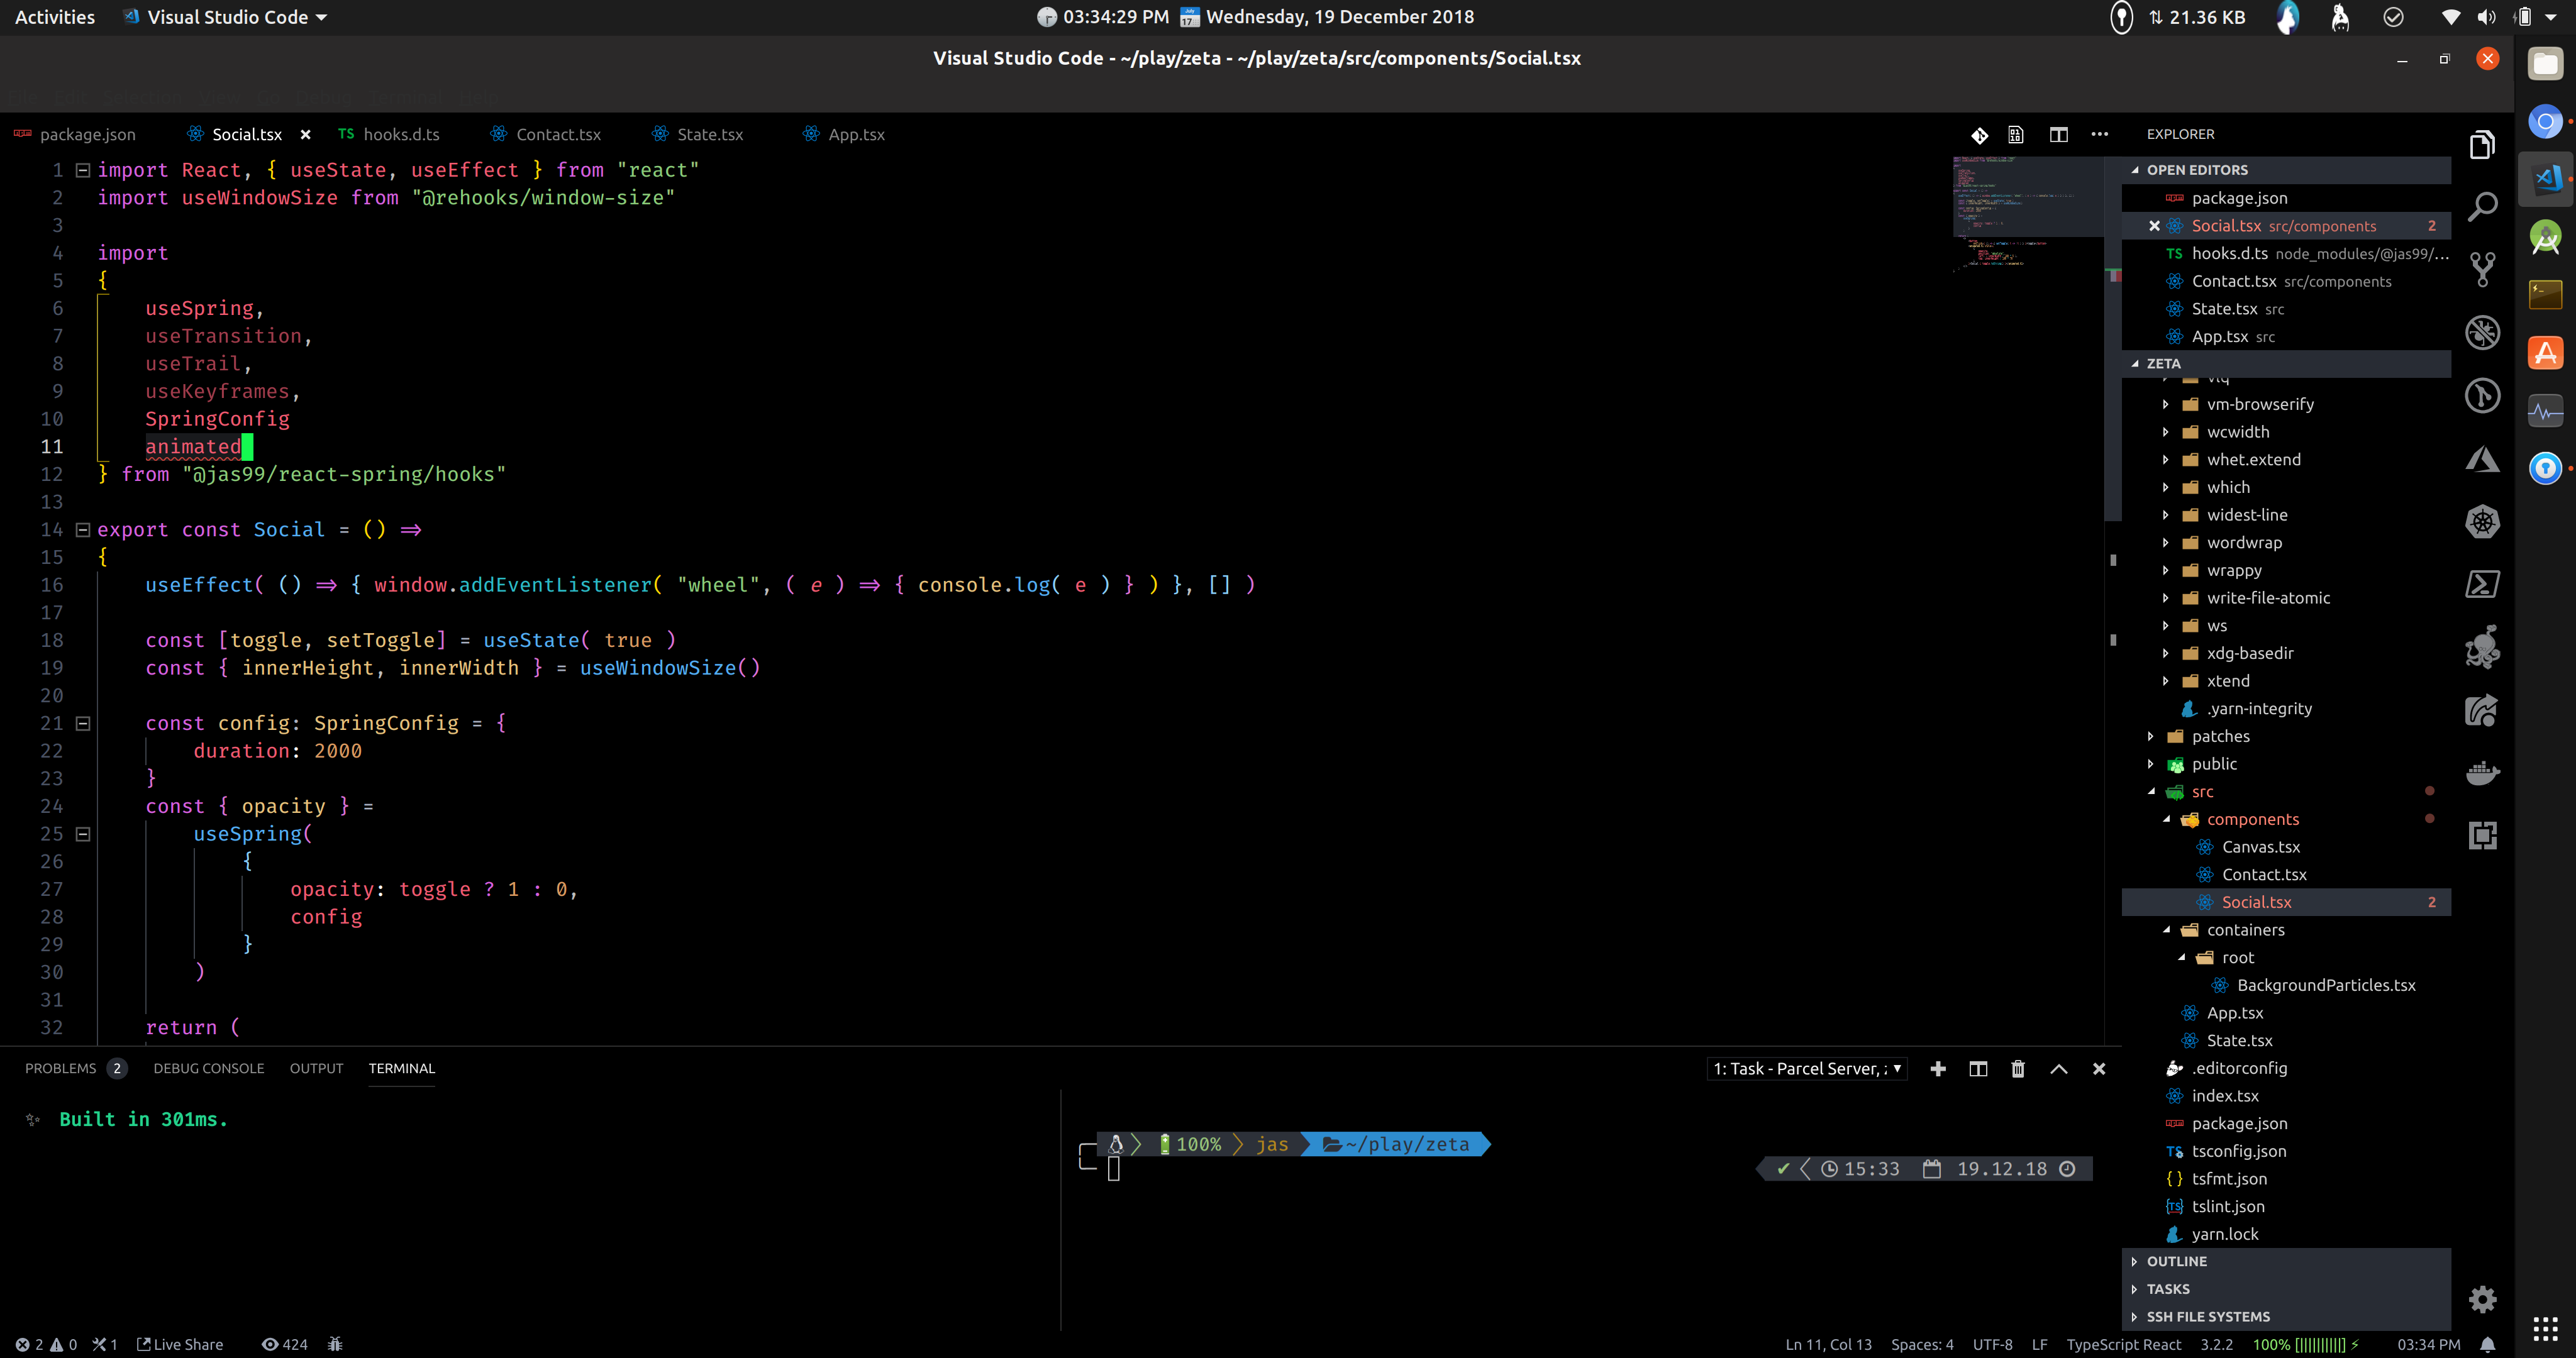Click the bug icon in the status bar
Screen dimensions: 2576x1358
tap(335, 1345)
